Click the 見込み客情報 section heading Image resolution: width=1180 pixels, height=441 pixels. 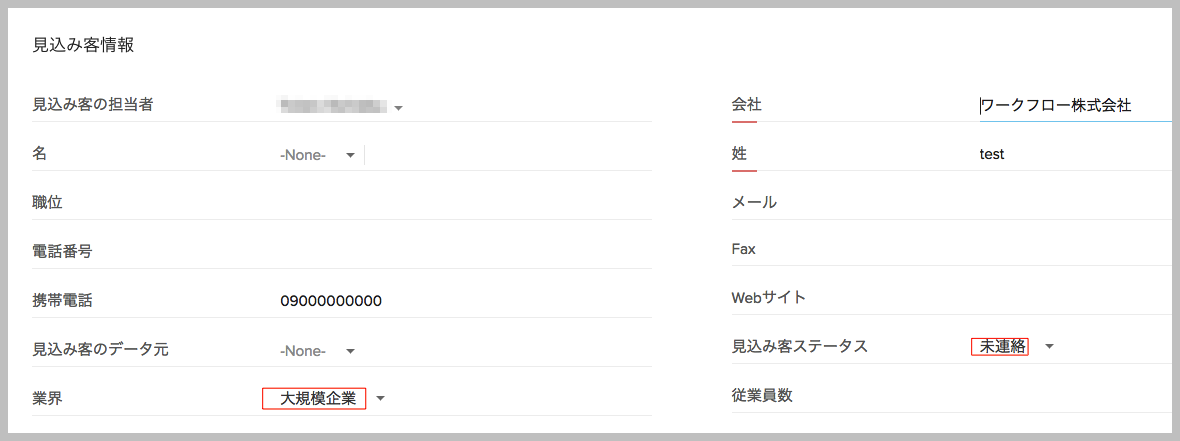83,45
